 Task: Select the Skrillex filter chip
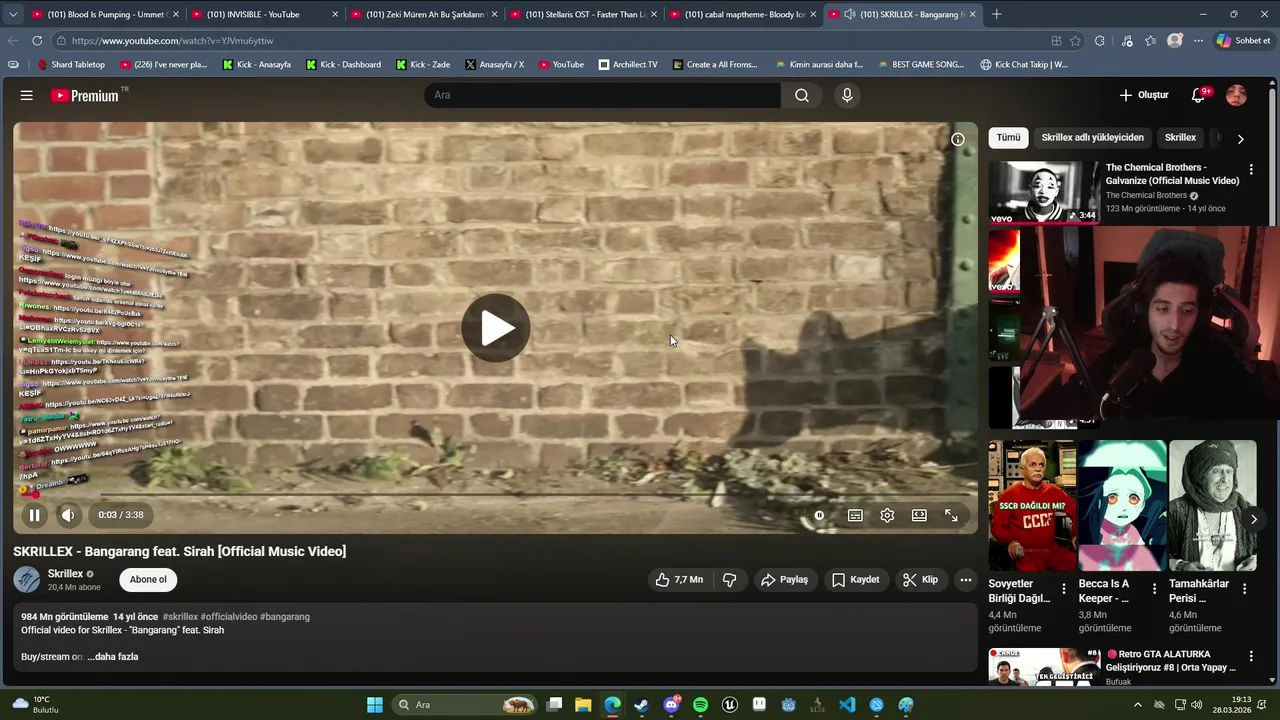(1180, 138)
